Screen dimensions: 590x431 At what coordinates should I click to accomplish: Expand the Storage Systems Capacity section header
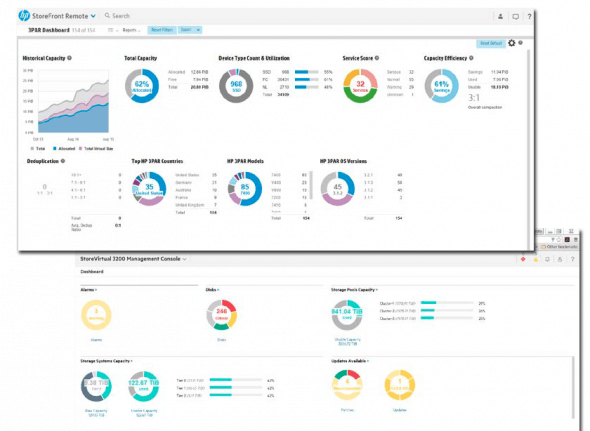point(106,361)
